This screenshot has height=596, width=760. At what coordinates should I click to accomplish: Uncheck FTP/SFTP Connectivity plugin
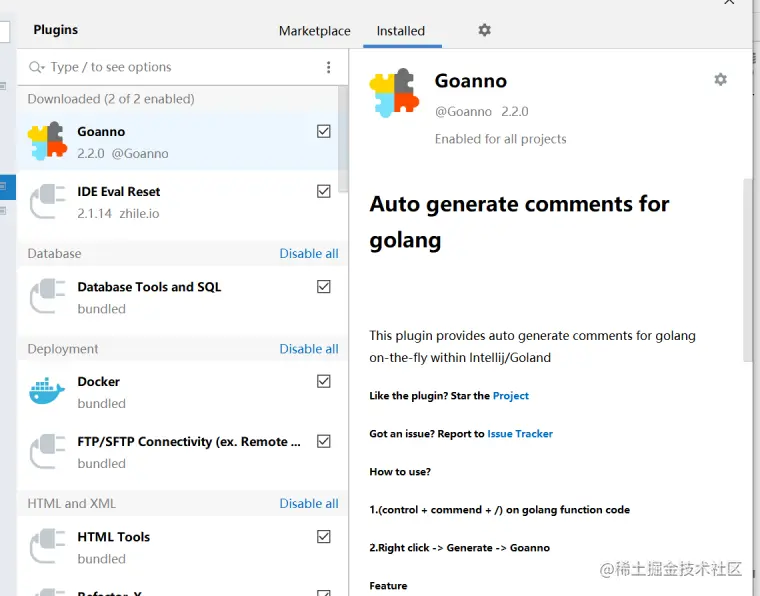point(324,441)
